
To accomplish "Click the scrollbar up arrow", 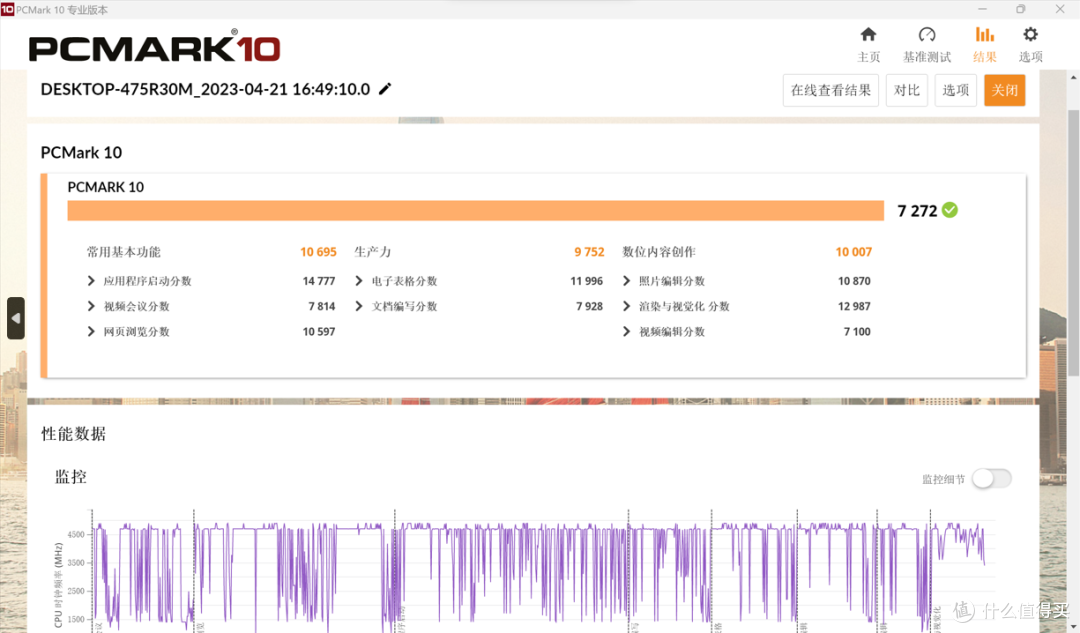I will click(x=1073, y=76).
